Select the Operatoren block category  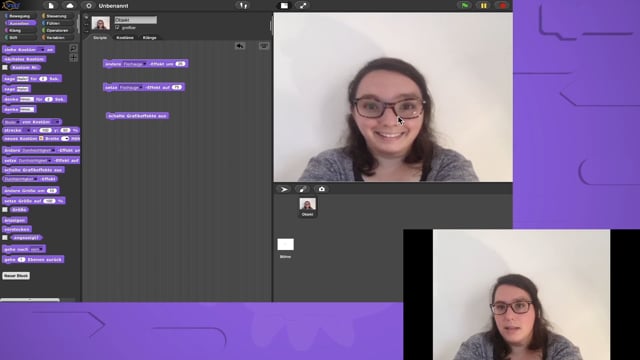[x=57, y=30]
